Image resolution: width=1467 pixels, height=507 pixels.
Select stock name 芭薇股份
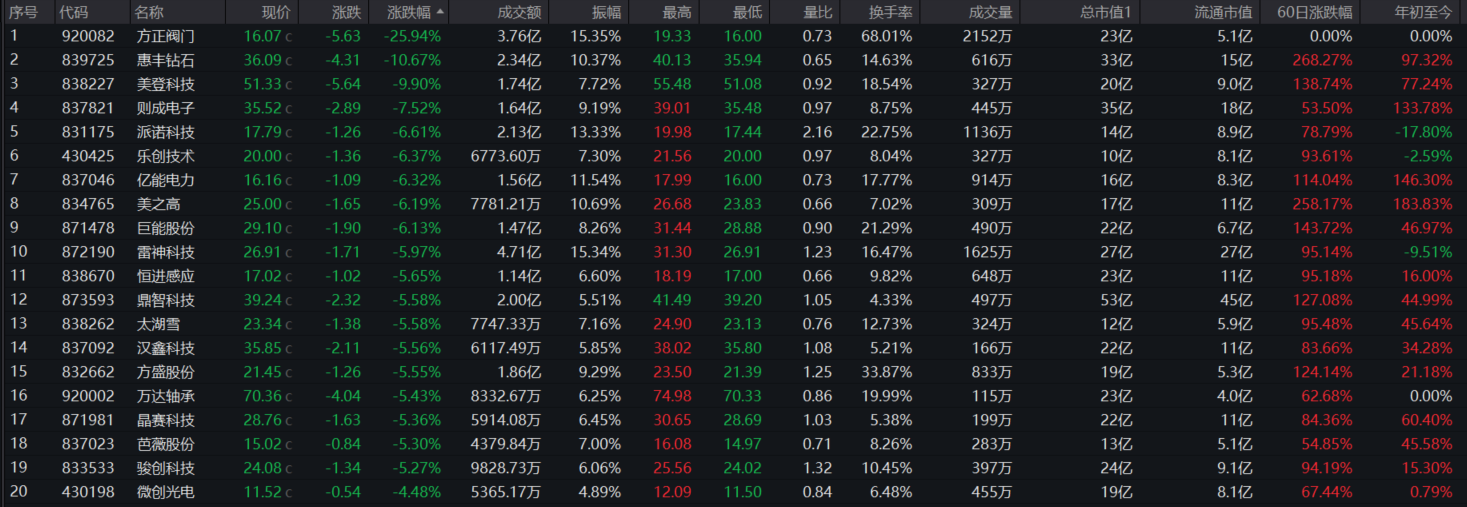pos(166,444)
